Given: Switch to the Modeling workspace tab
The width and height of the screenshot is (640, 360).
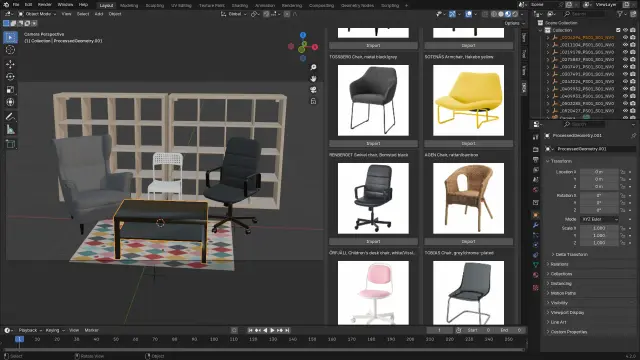Looking at the screenshot, I should 129,6.
